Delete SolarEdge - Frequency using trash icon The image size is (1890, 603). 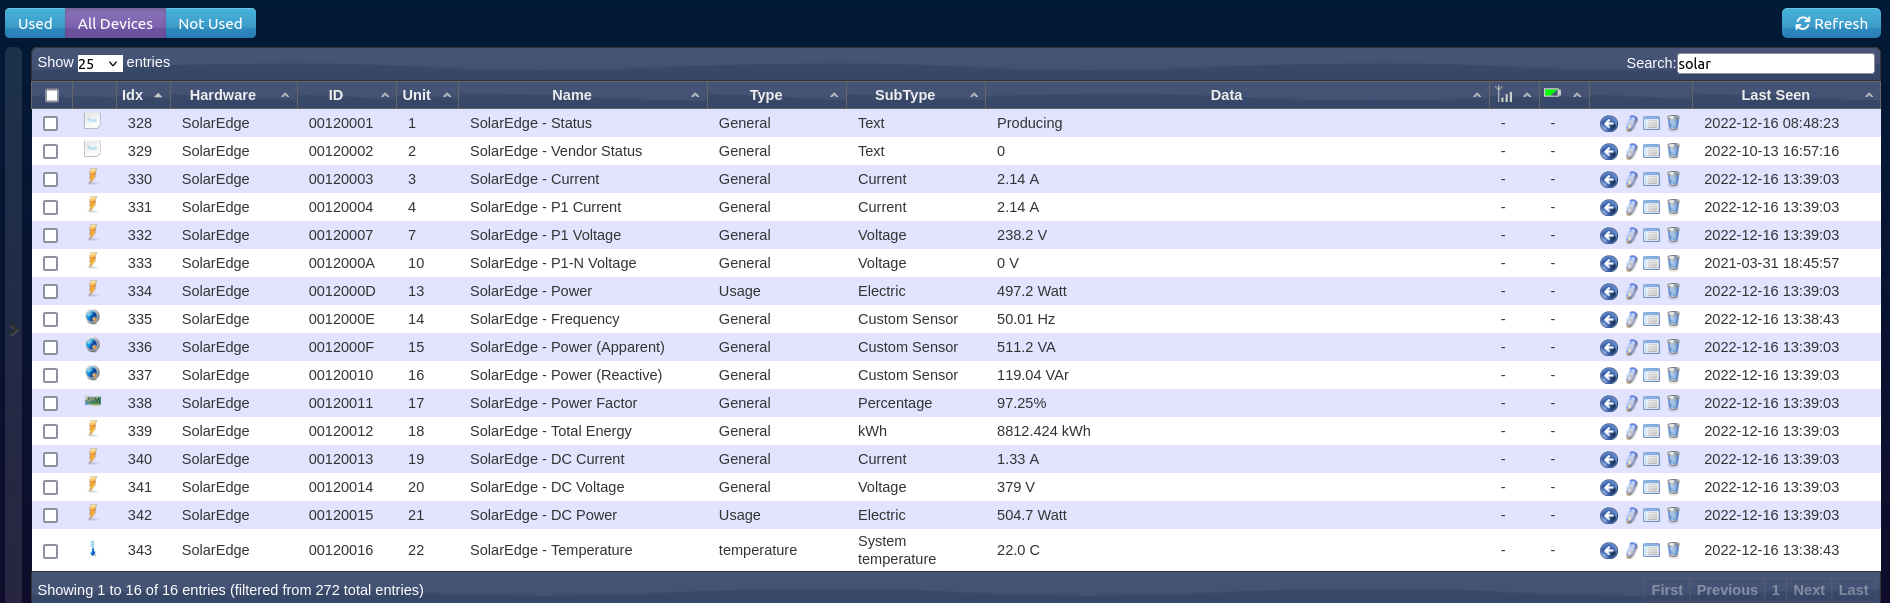click(1673, 319)
